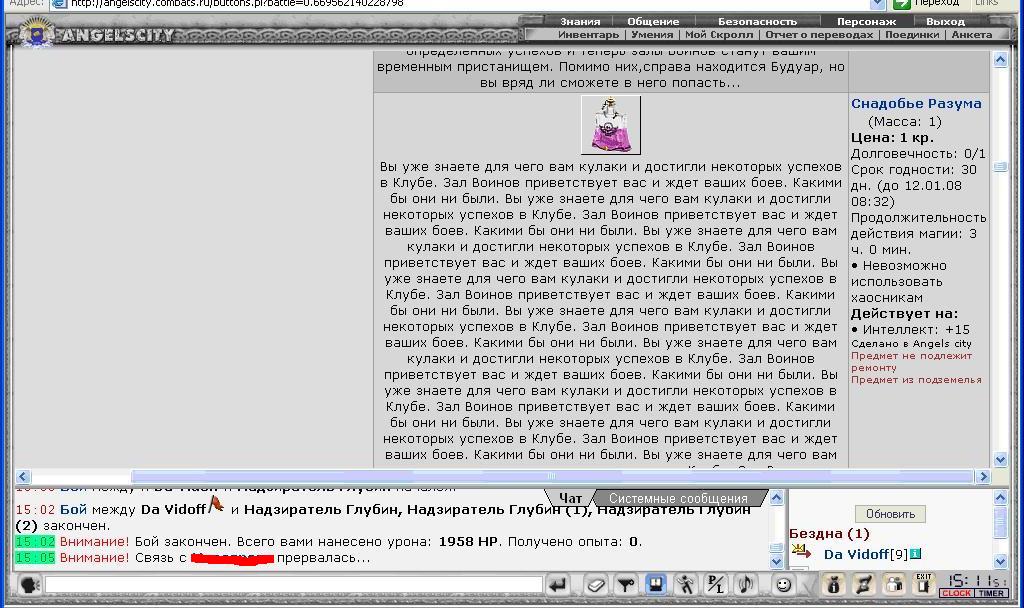Toggle the blue highlighted chat mode icon

click(656, 584)
